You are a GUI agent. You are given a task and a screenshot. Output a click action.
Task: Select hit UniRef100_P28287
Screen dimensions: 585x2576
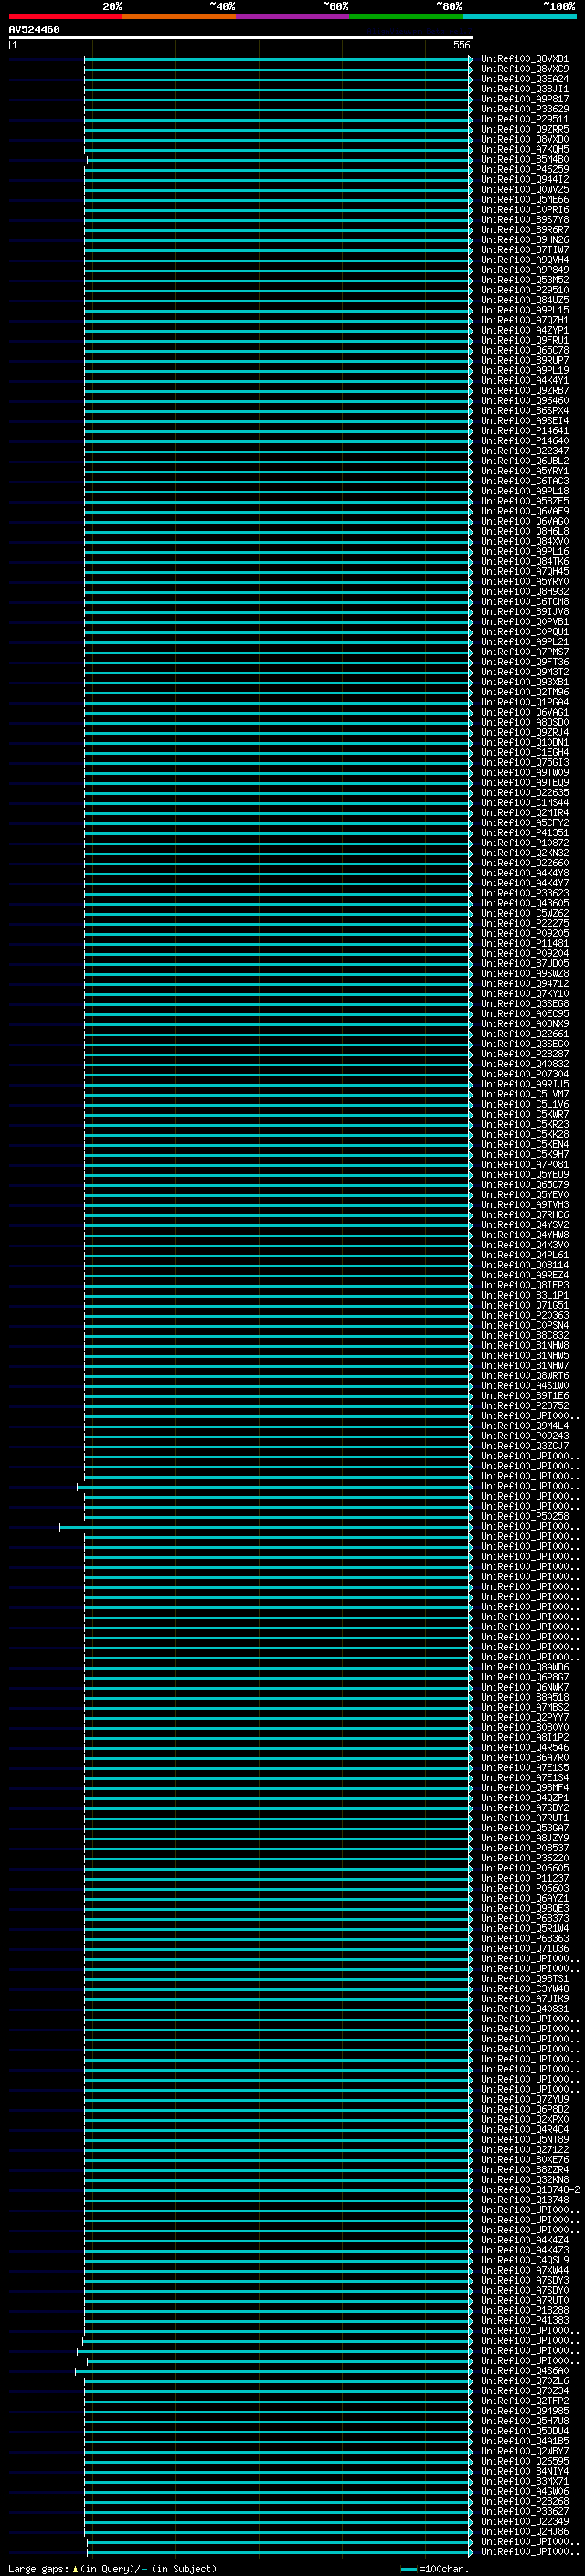[x=525, y=1054]
